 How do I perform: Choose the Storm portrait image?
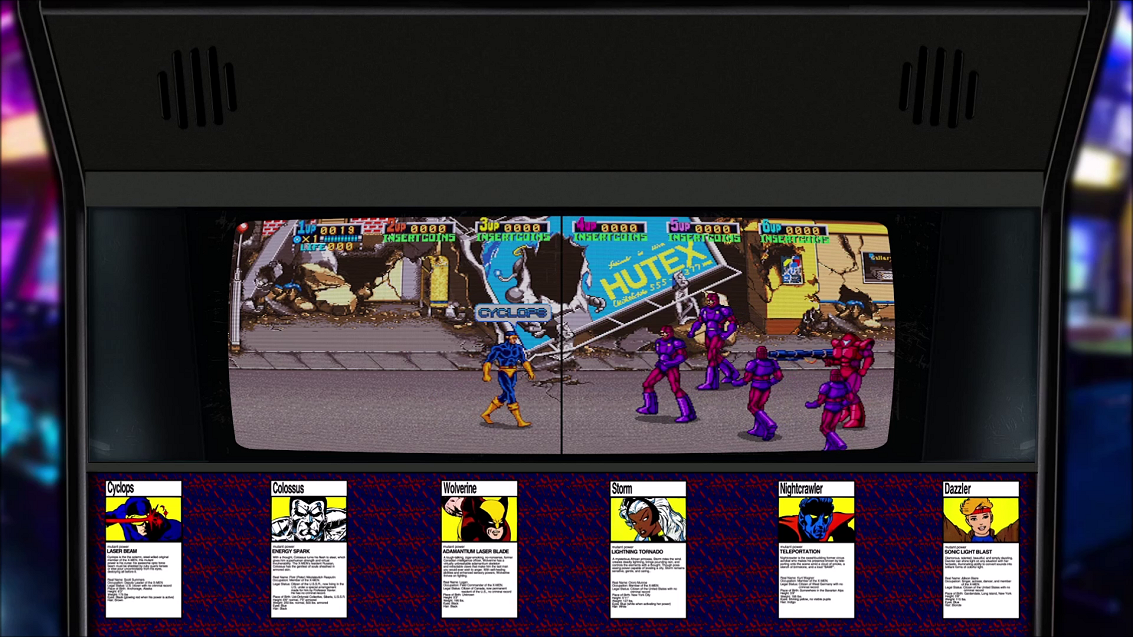point(647,519)
